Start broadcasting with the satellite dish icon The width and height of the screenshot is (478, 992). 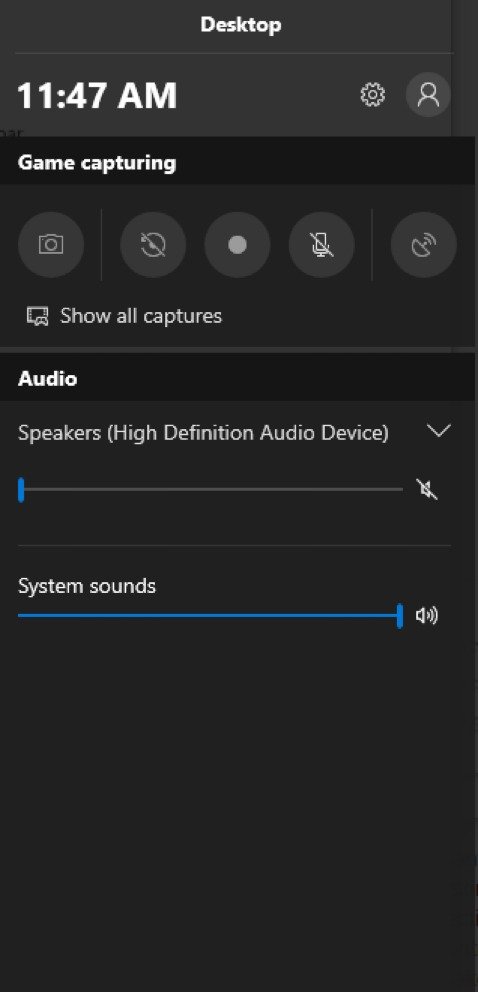click(424, 245)
